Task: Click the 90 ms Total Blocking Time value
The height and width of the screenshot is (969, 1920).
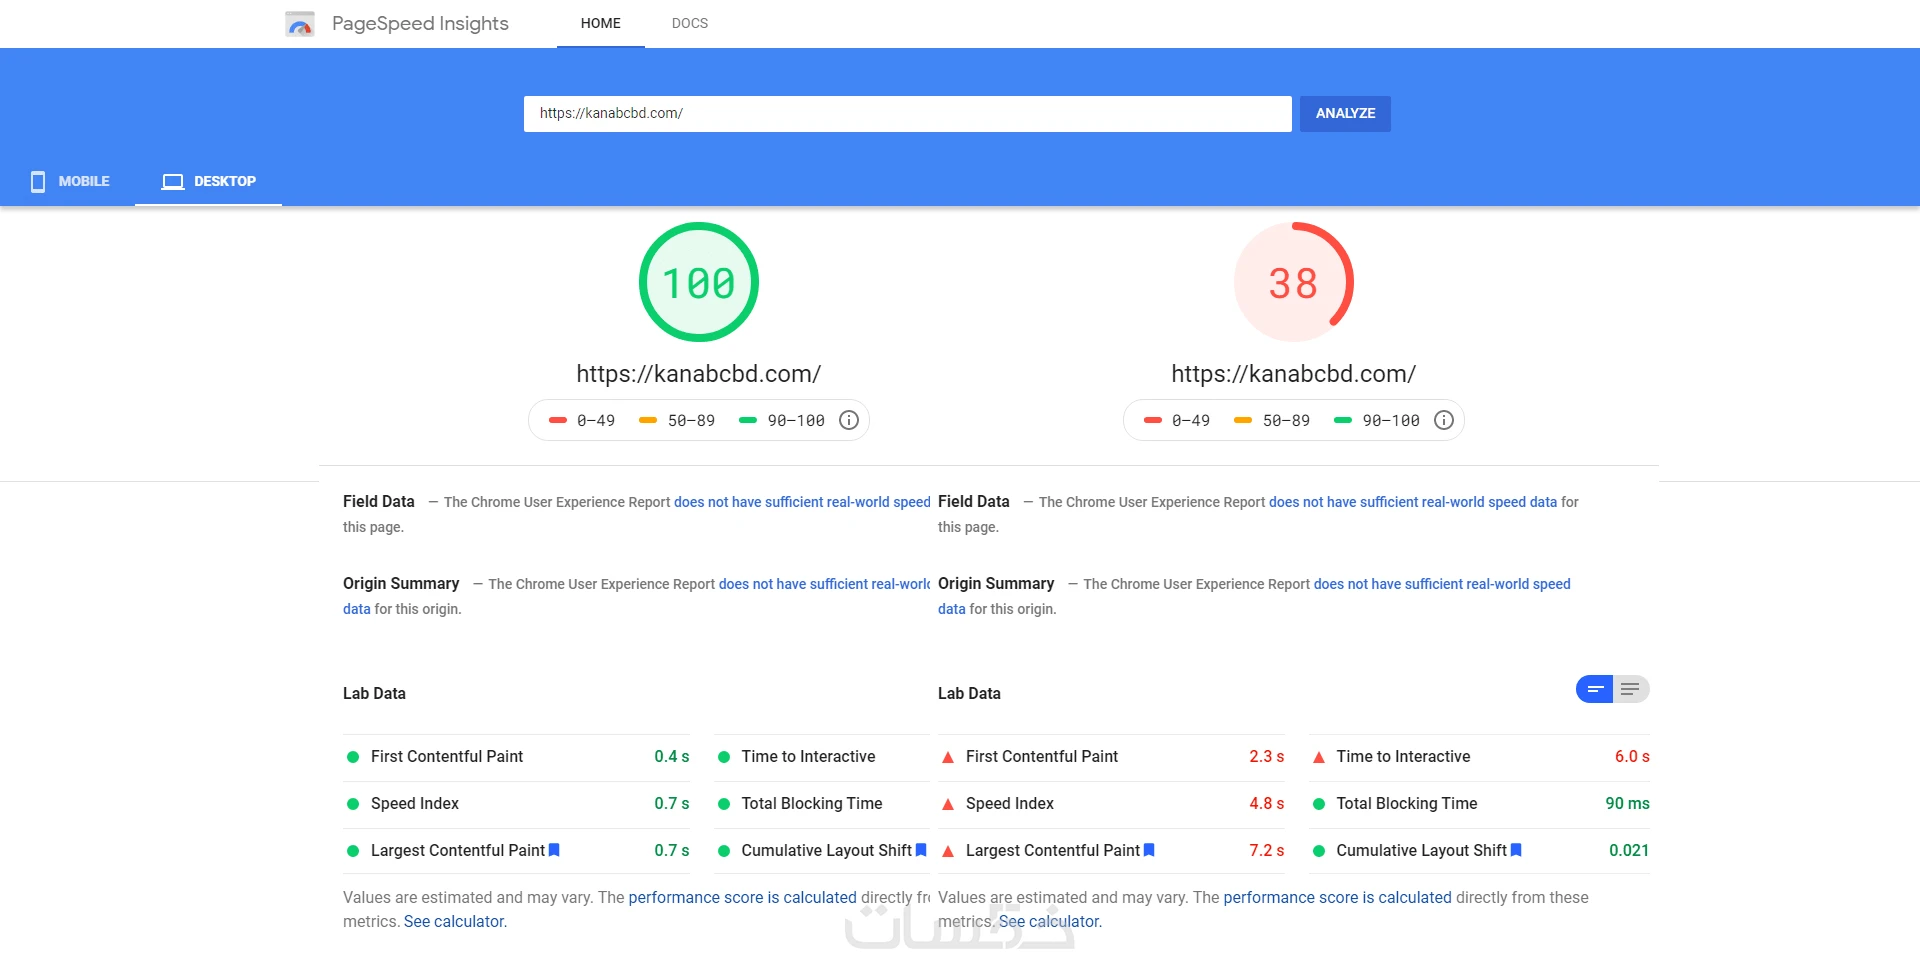Action: tap(1628, 803)
